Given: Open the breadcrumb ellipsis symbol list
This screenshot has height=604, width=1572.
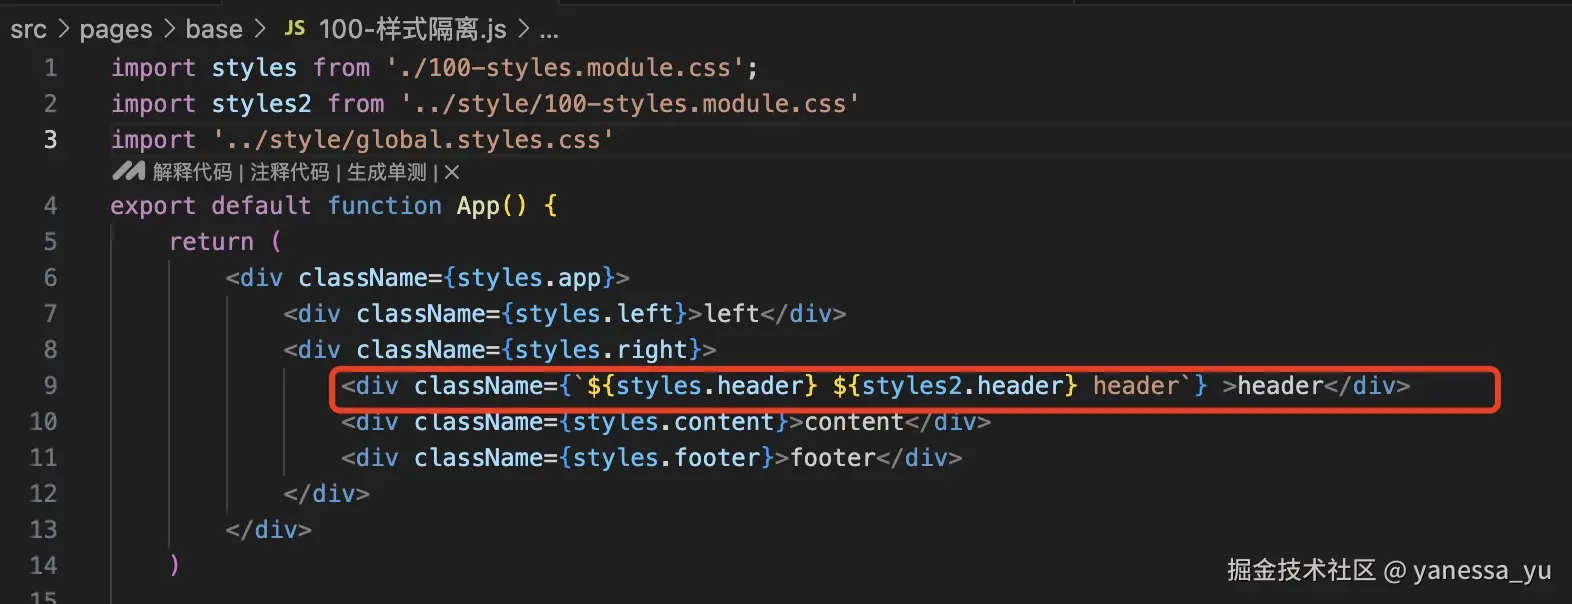Looking at the screenshot, I should pos(549,31).
